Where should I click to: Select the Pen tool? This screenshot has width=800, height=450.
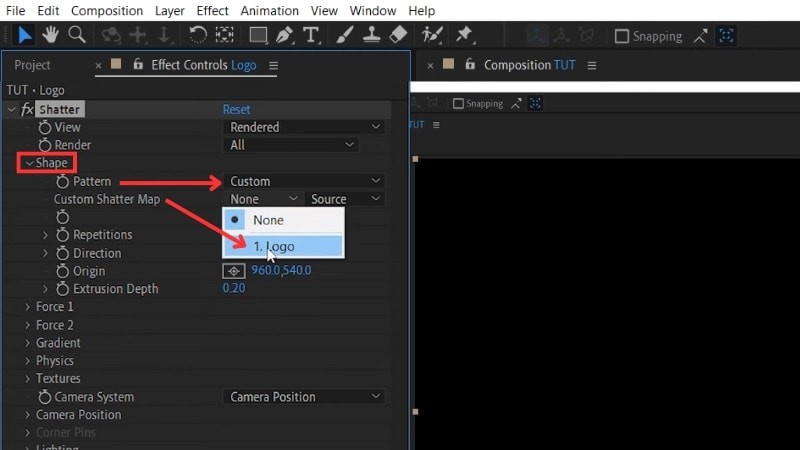(285, 35)
